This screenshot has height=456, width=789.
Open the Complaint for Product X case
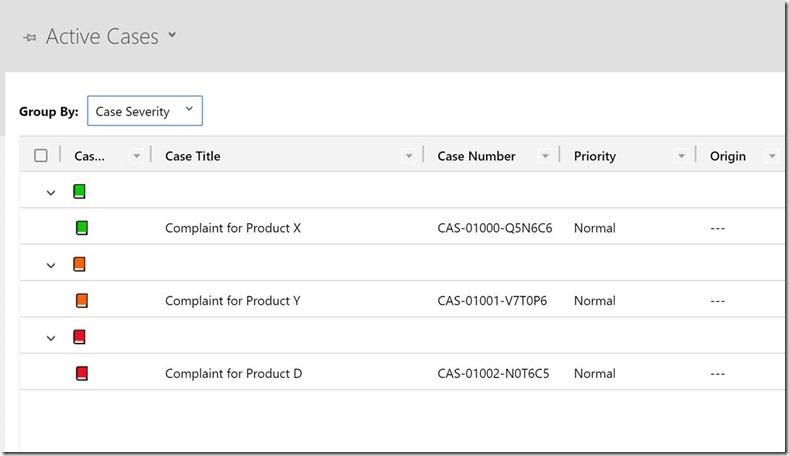point(233,228)
